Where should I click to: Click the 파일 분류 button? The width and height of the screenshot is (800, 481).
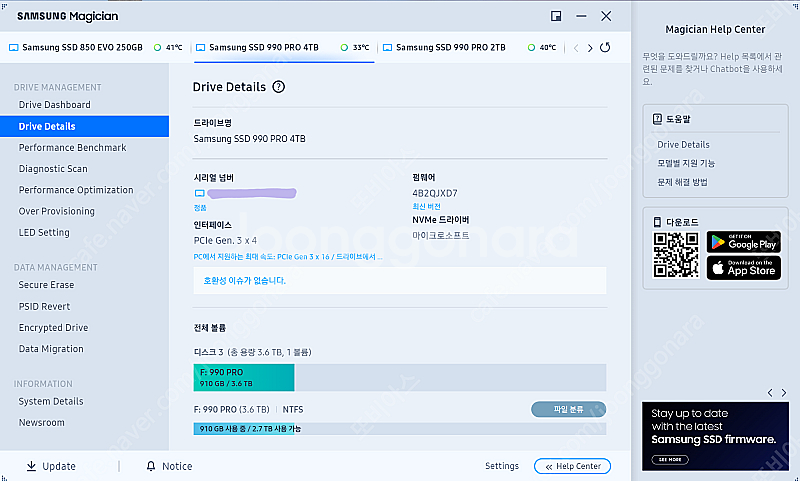(568, 409)
